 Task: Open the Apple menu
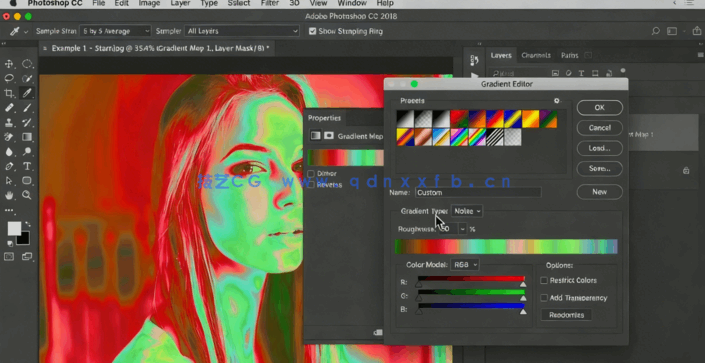tap(13, 4)
